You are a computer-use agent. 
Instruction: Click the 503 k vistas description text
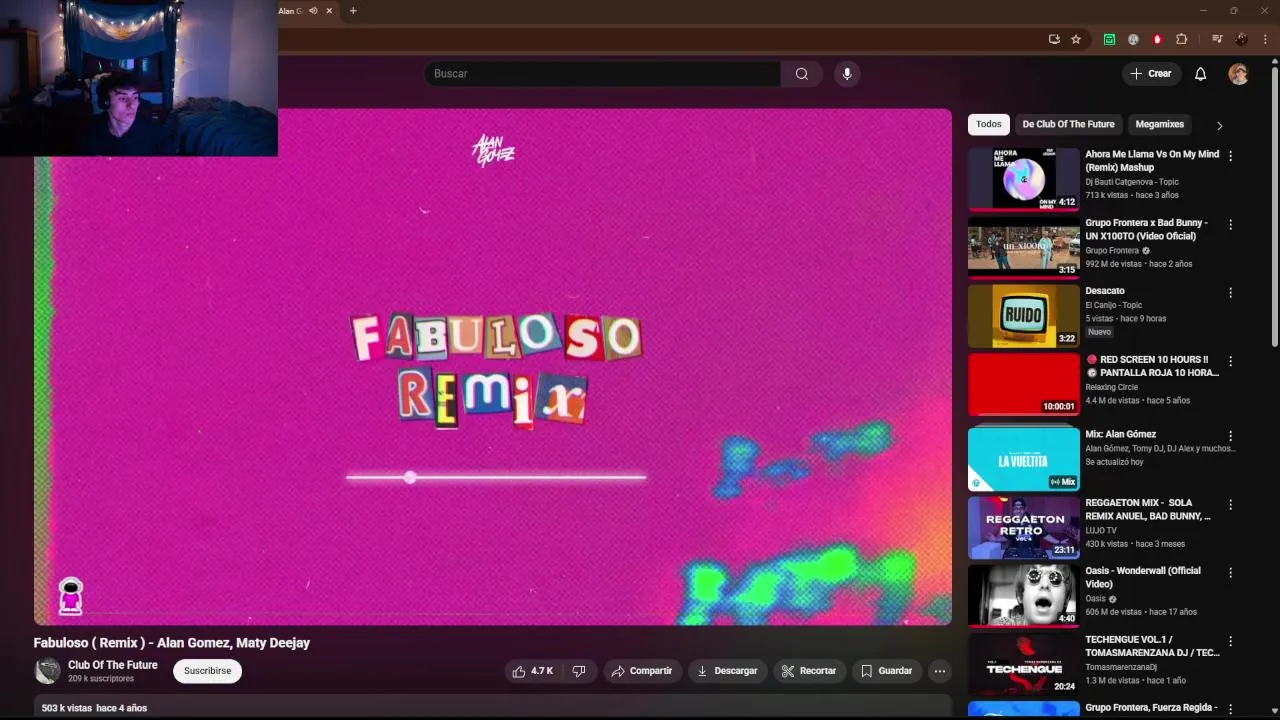coord(94,708)
